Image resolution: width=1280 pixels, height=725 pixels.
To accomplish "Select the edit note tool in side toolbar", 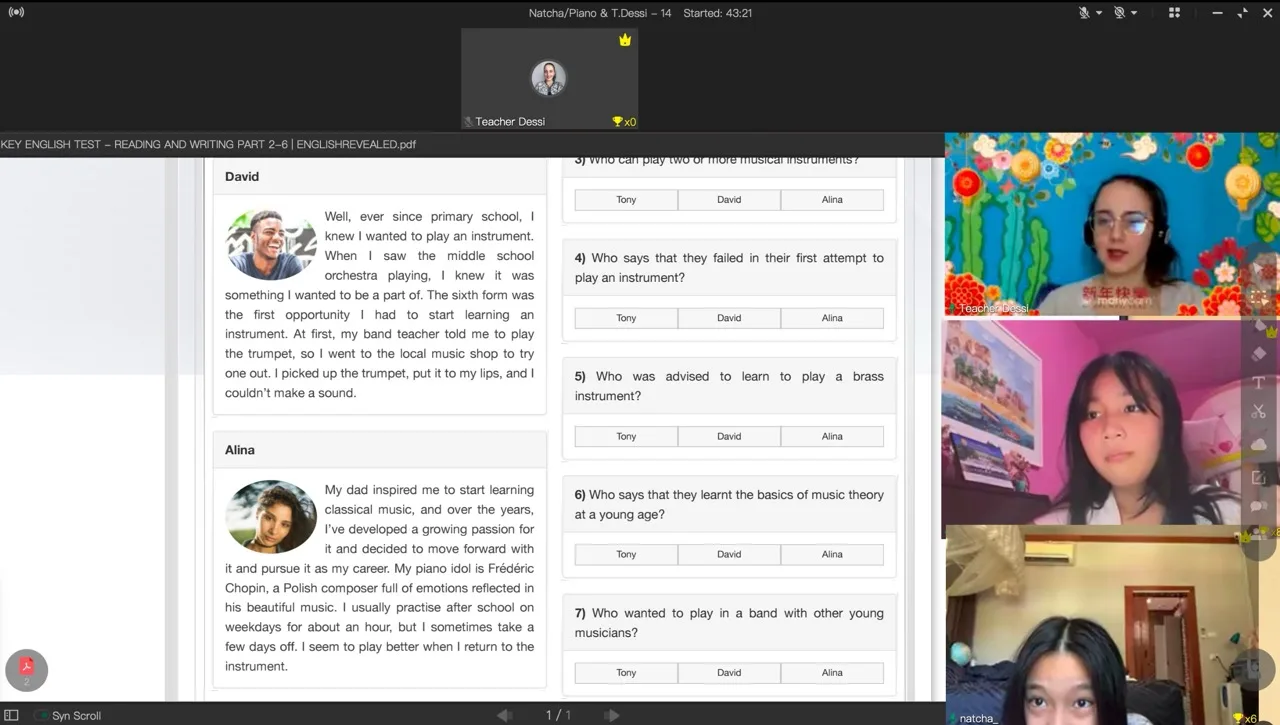I will (x=1259, y=477).
